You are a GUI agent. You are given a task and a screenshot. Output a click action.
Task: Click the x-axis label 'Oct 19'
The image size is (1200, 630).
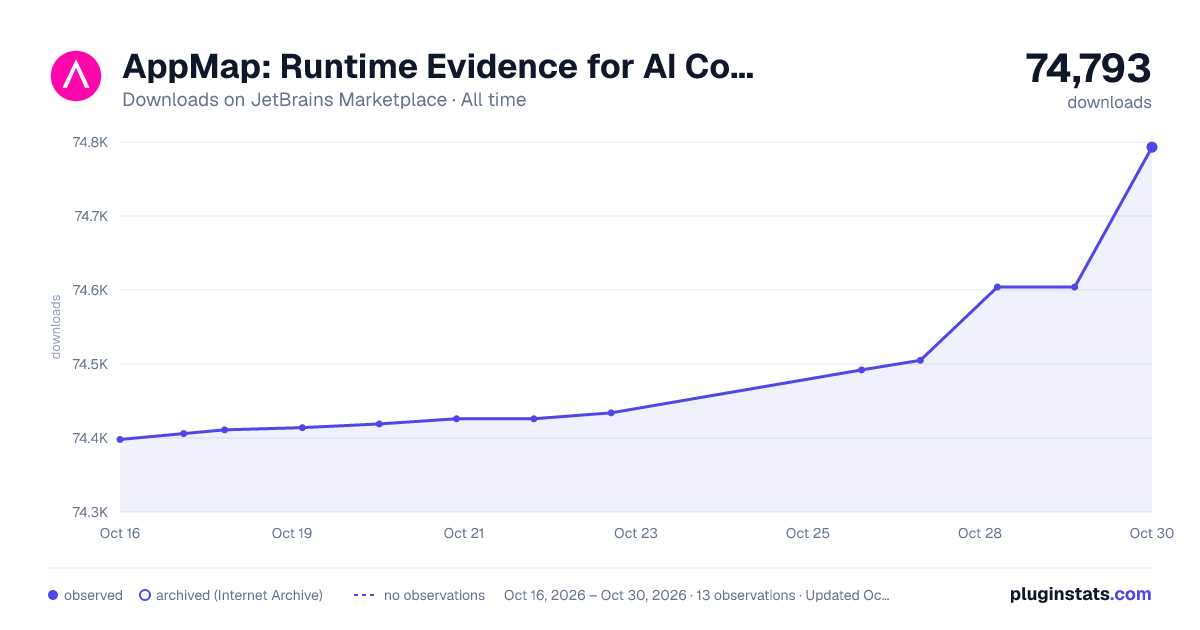[292, 533]
